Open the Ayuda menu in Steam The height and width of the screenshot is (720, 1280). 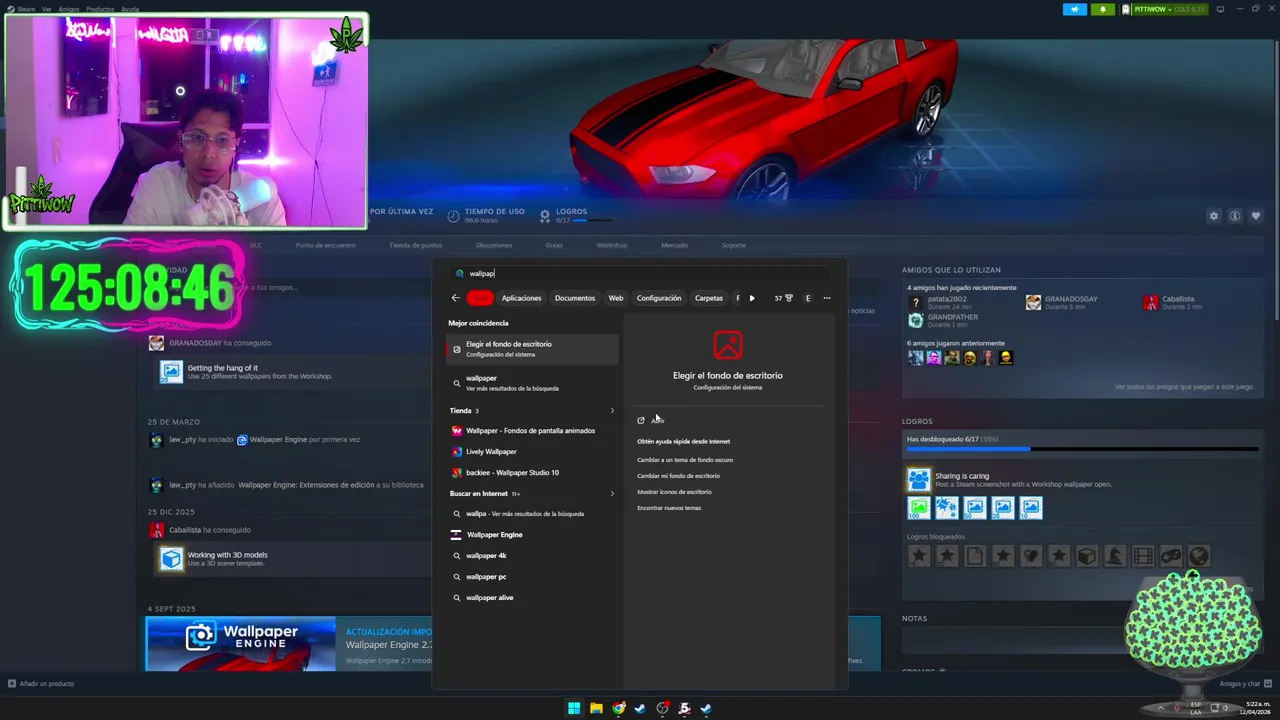point(130,9)
